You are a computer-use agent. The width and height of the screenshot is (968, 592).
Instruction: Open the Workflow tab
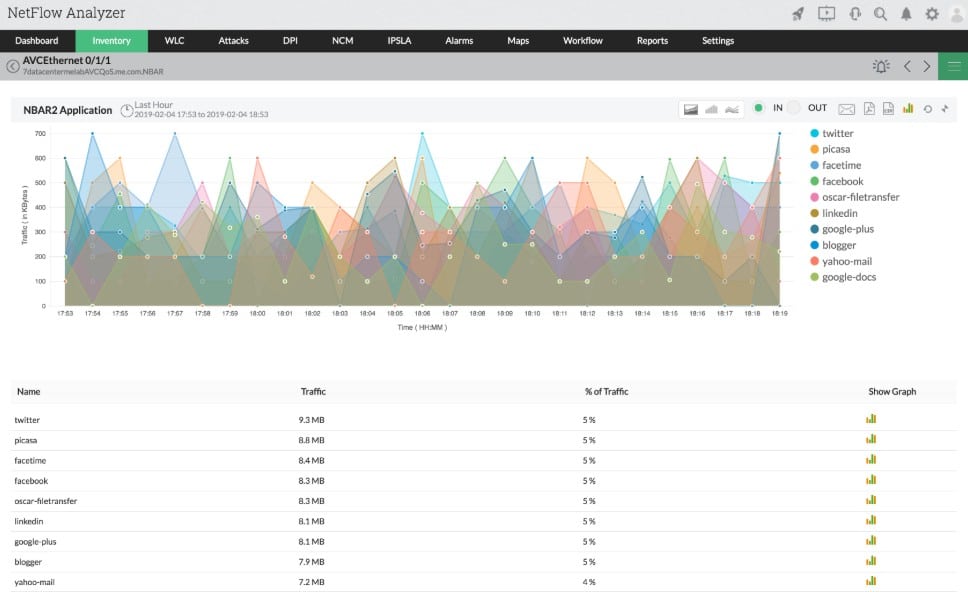(583, 41)
